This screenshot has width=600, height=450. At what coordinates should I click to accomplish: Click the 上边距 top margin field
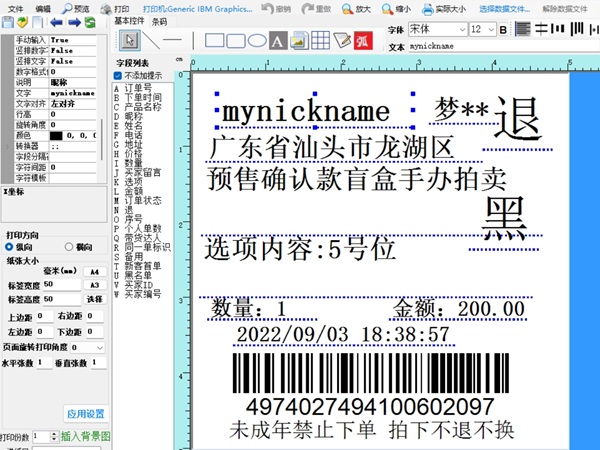[45, 316]
